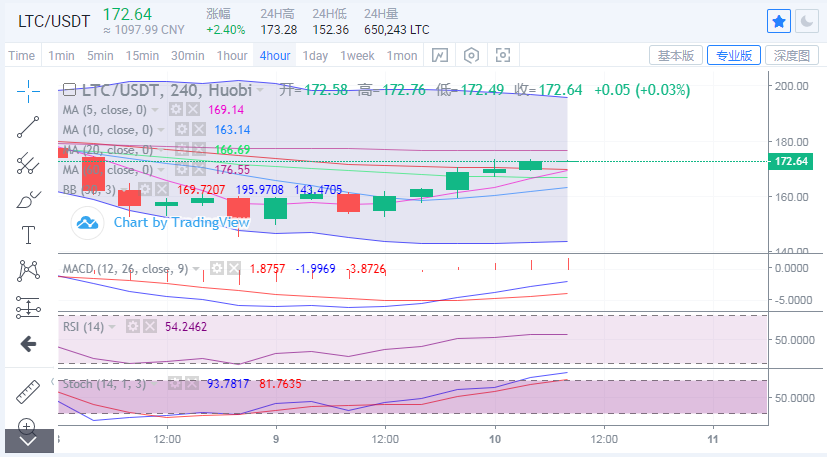Open the Chart by TradingView link
This screenshot has width=827, height=457.
coord(181,223)
